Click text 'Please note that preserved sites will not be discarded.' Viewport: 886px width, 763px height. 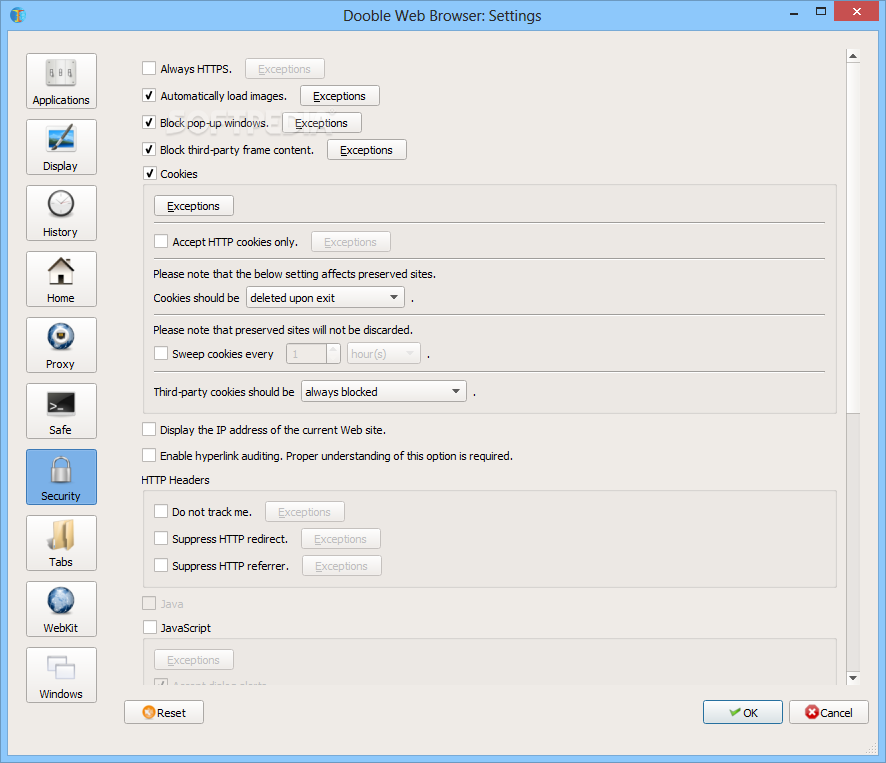(283, 330)
